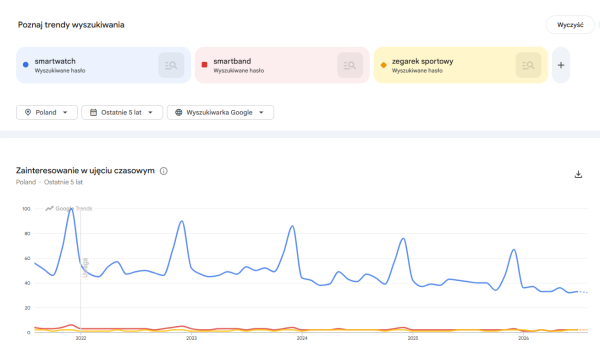Open the Poland region dropdown
The height and width of the screenshot is (364, 600).
(47, 113)
